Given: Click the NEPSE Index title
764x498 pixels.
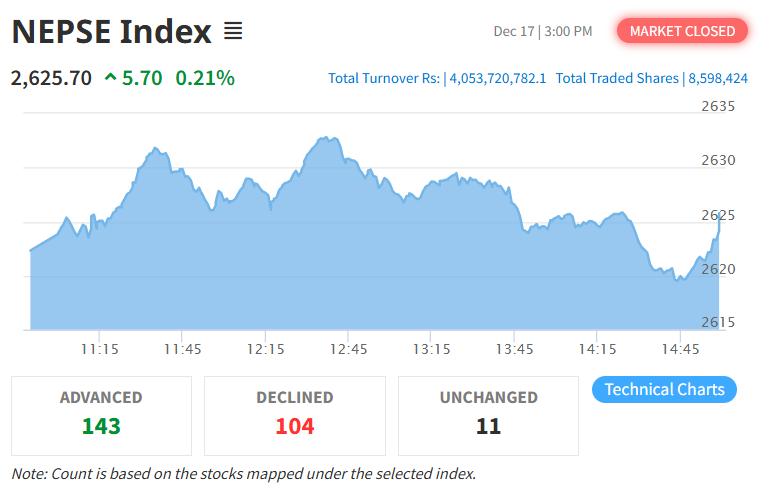Looking at the screenshot, I should (x=111, y=32).
